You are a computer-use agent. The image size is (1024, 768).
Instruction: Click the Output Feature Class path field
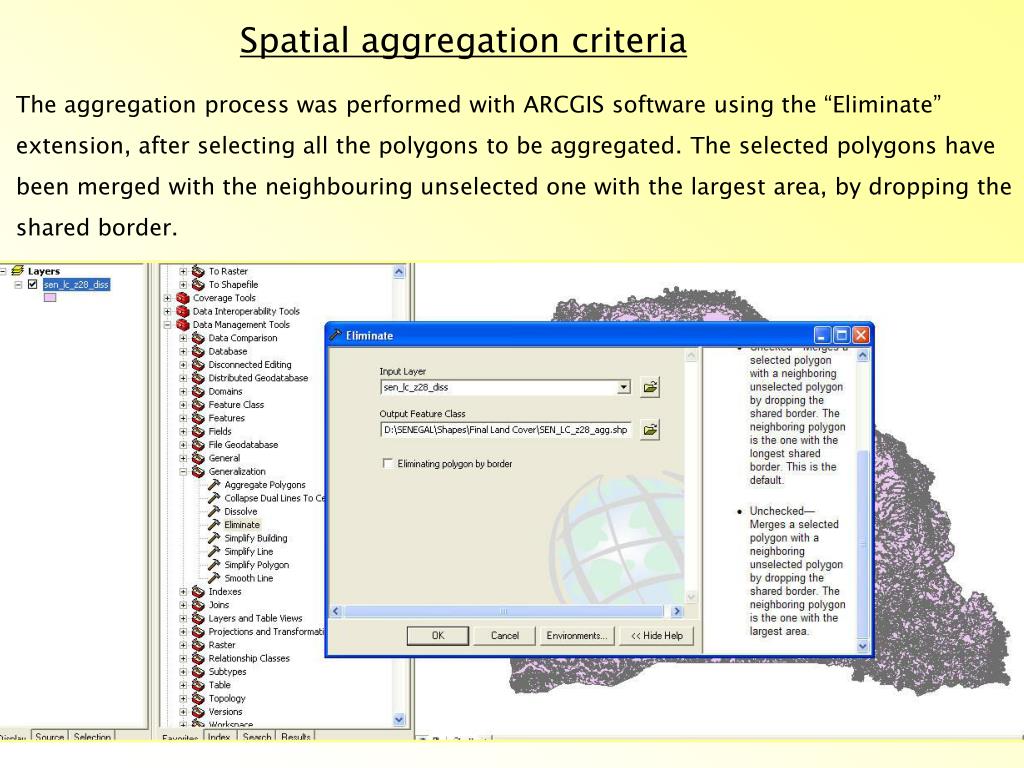505,430
